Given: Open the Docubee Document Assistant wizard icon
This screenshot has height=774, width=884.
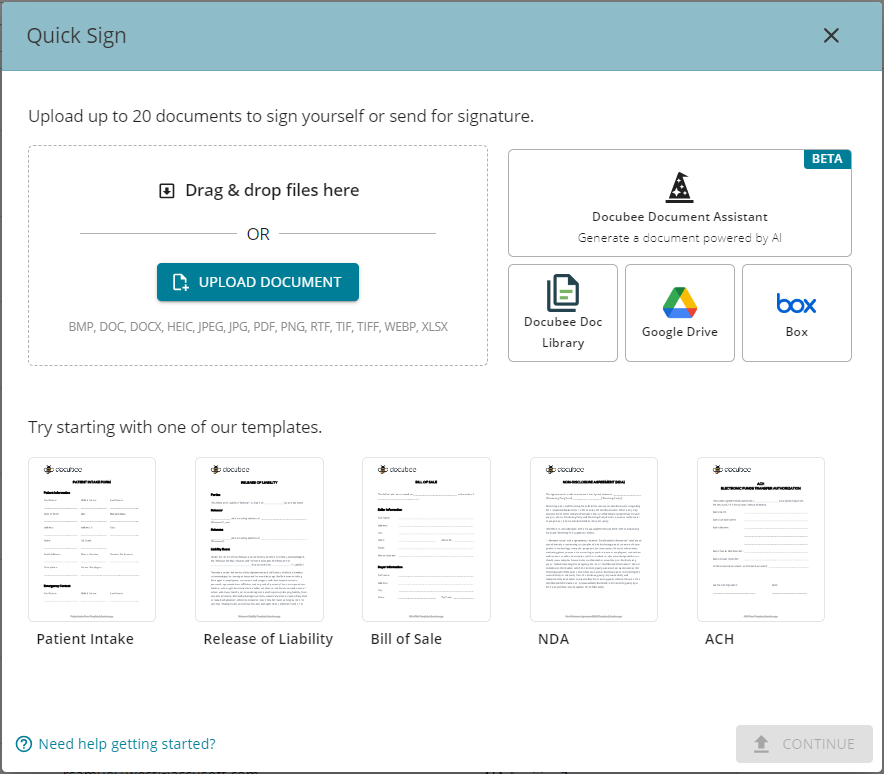Looking at the screenshot, I should point(679,188).
